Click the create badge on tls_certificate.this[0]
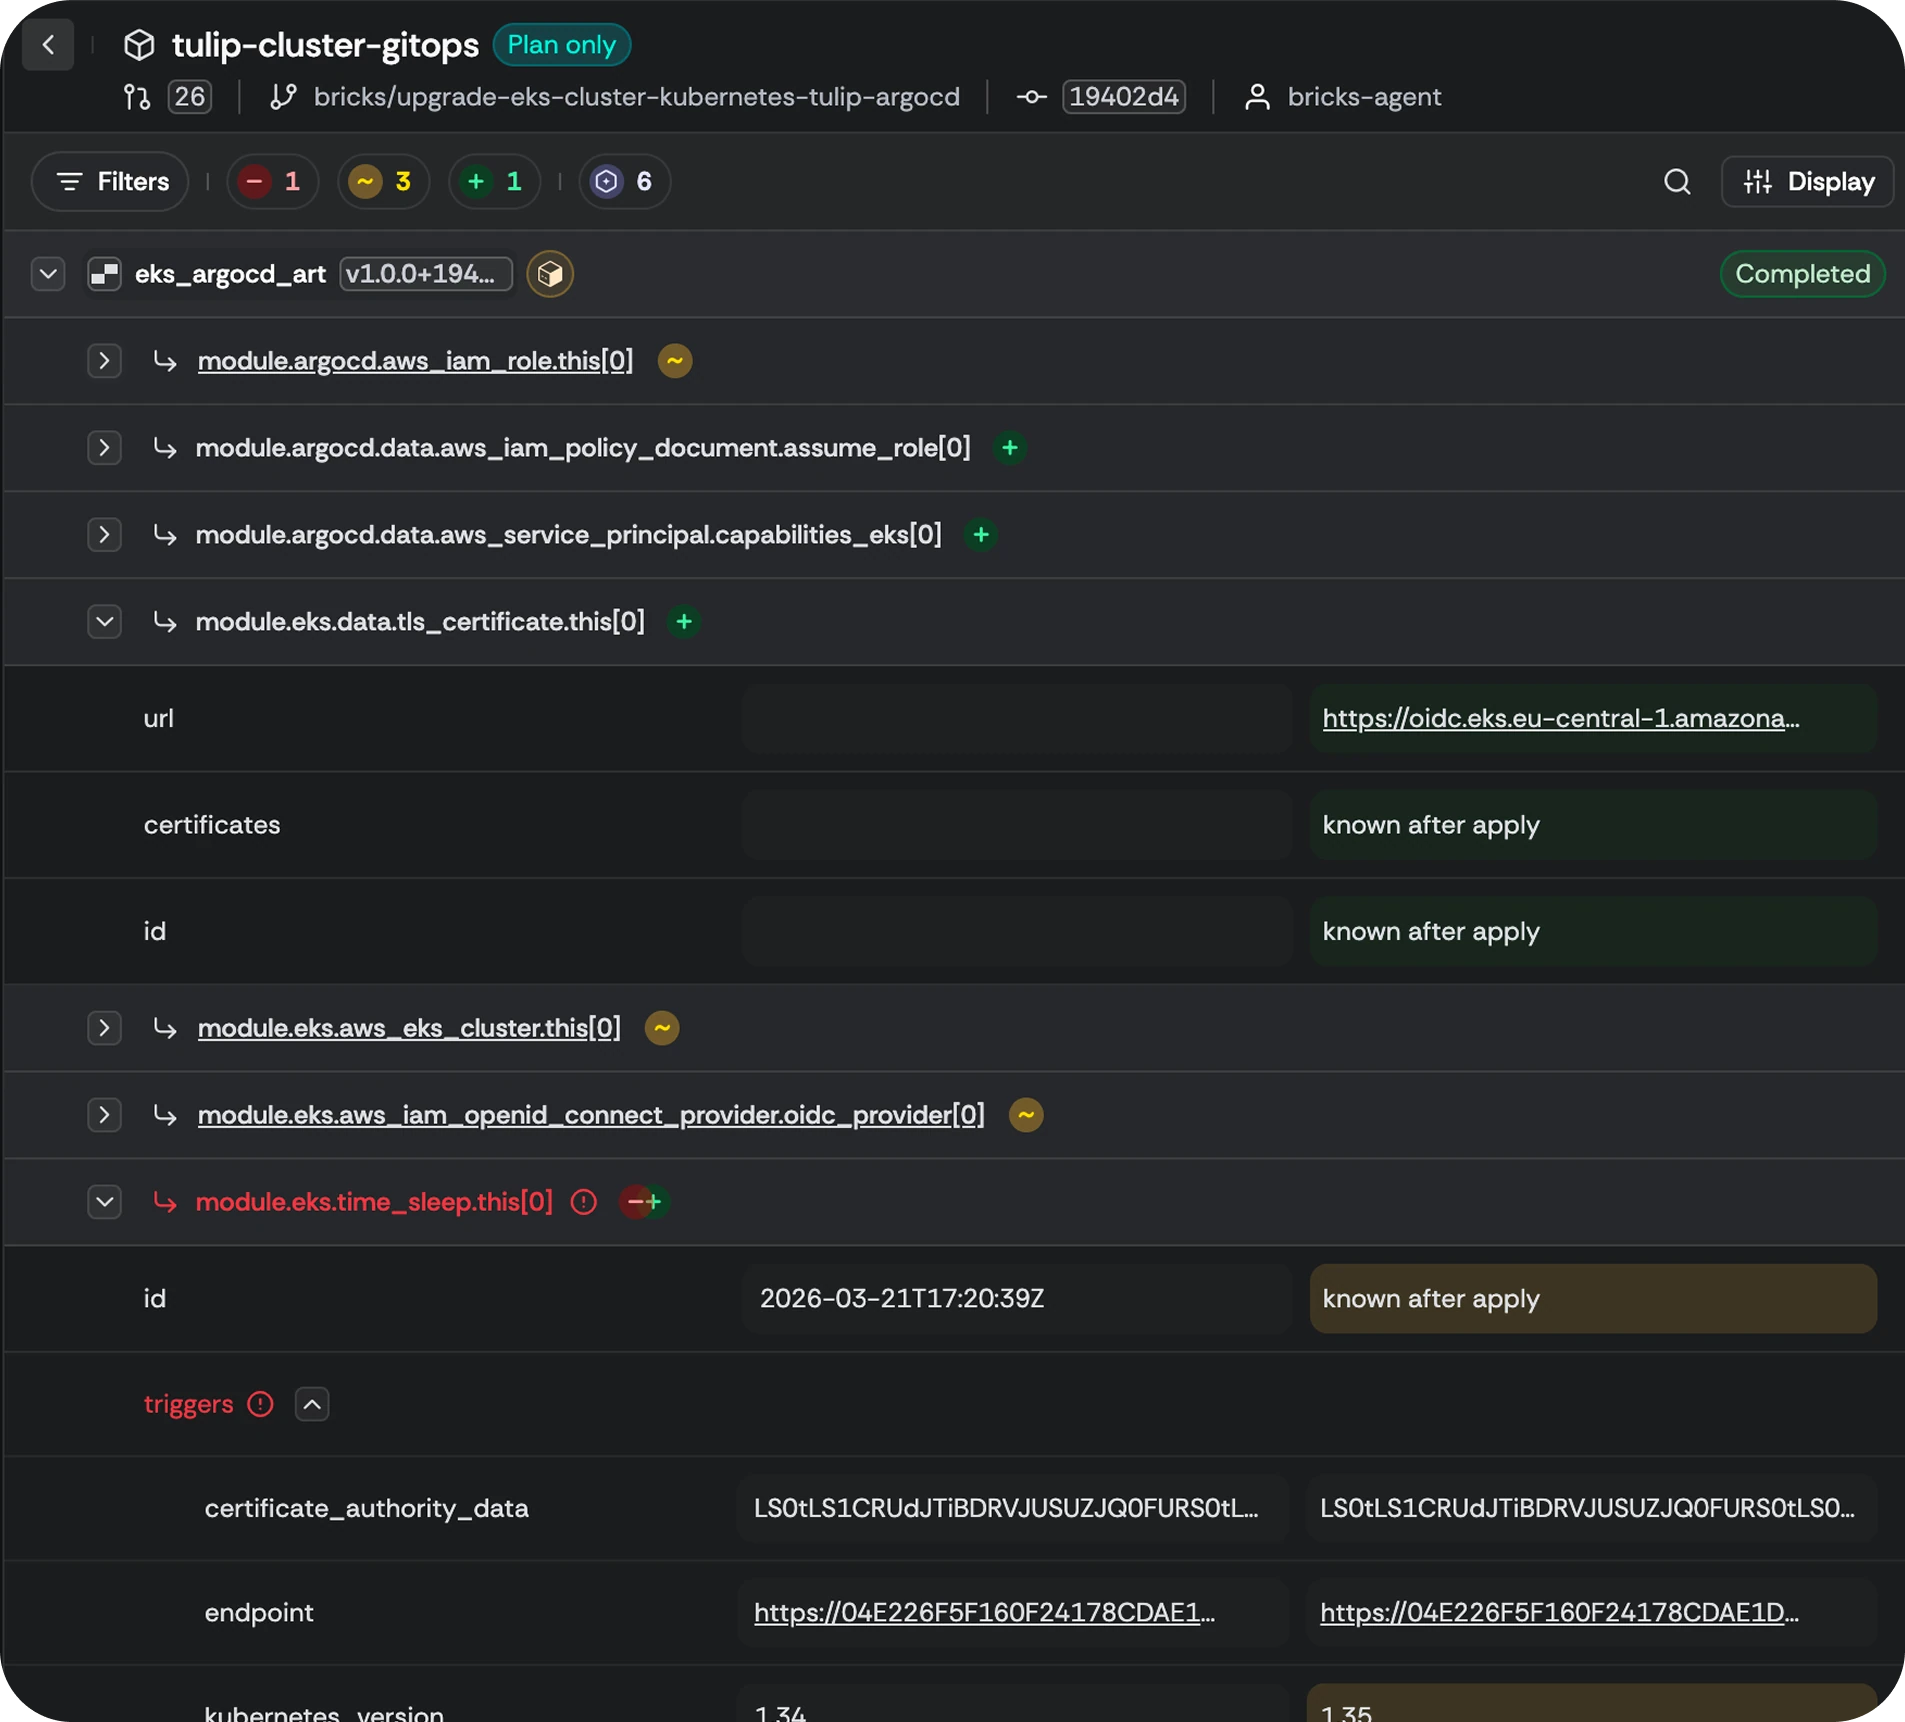Viewport: 1905px width, 1722px height. pos(684,622)
